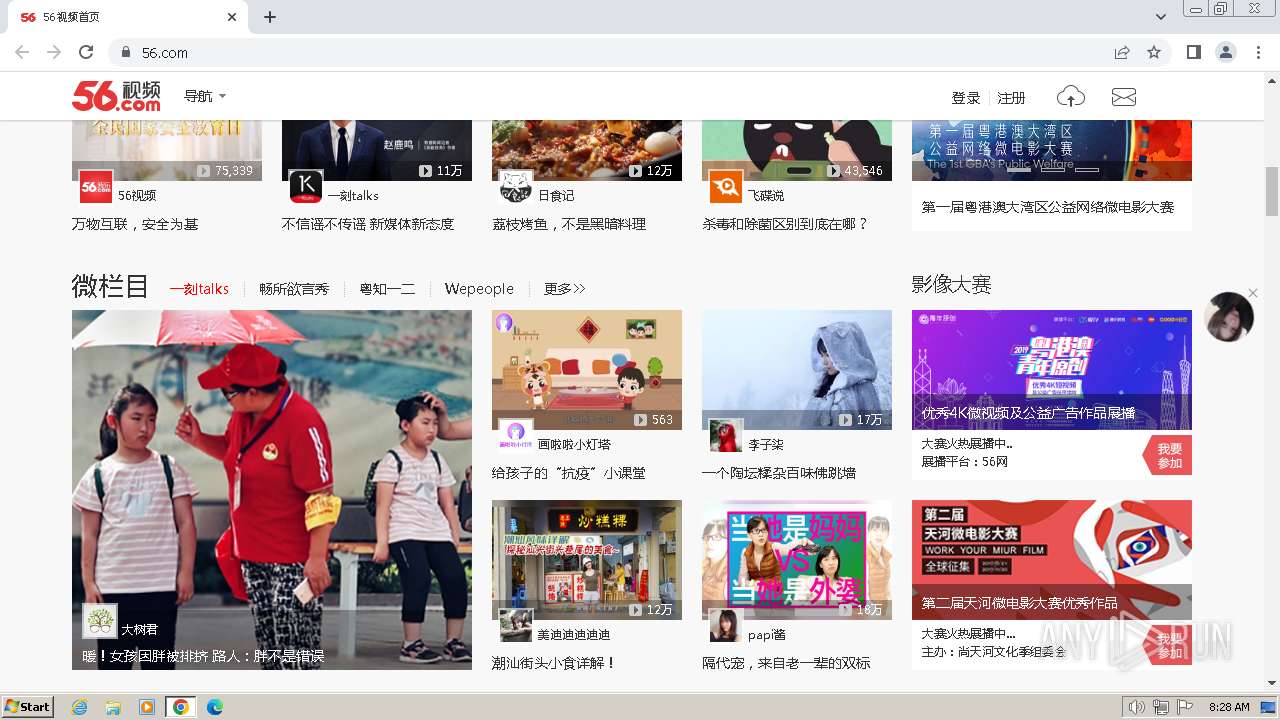Click the 李子柒 channel avatar
Screen dimensions: 1280x720
tap(726, 436)
